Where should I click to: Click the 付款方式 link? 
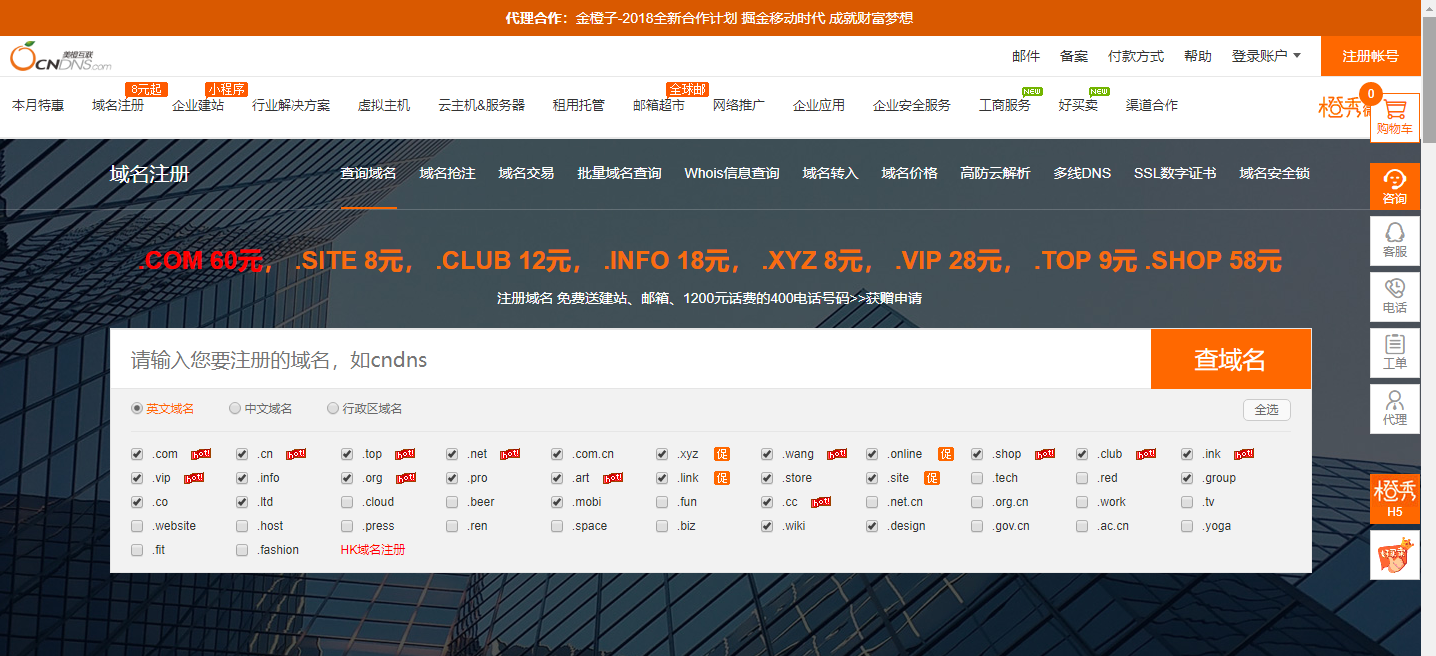pos(1136,56)
